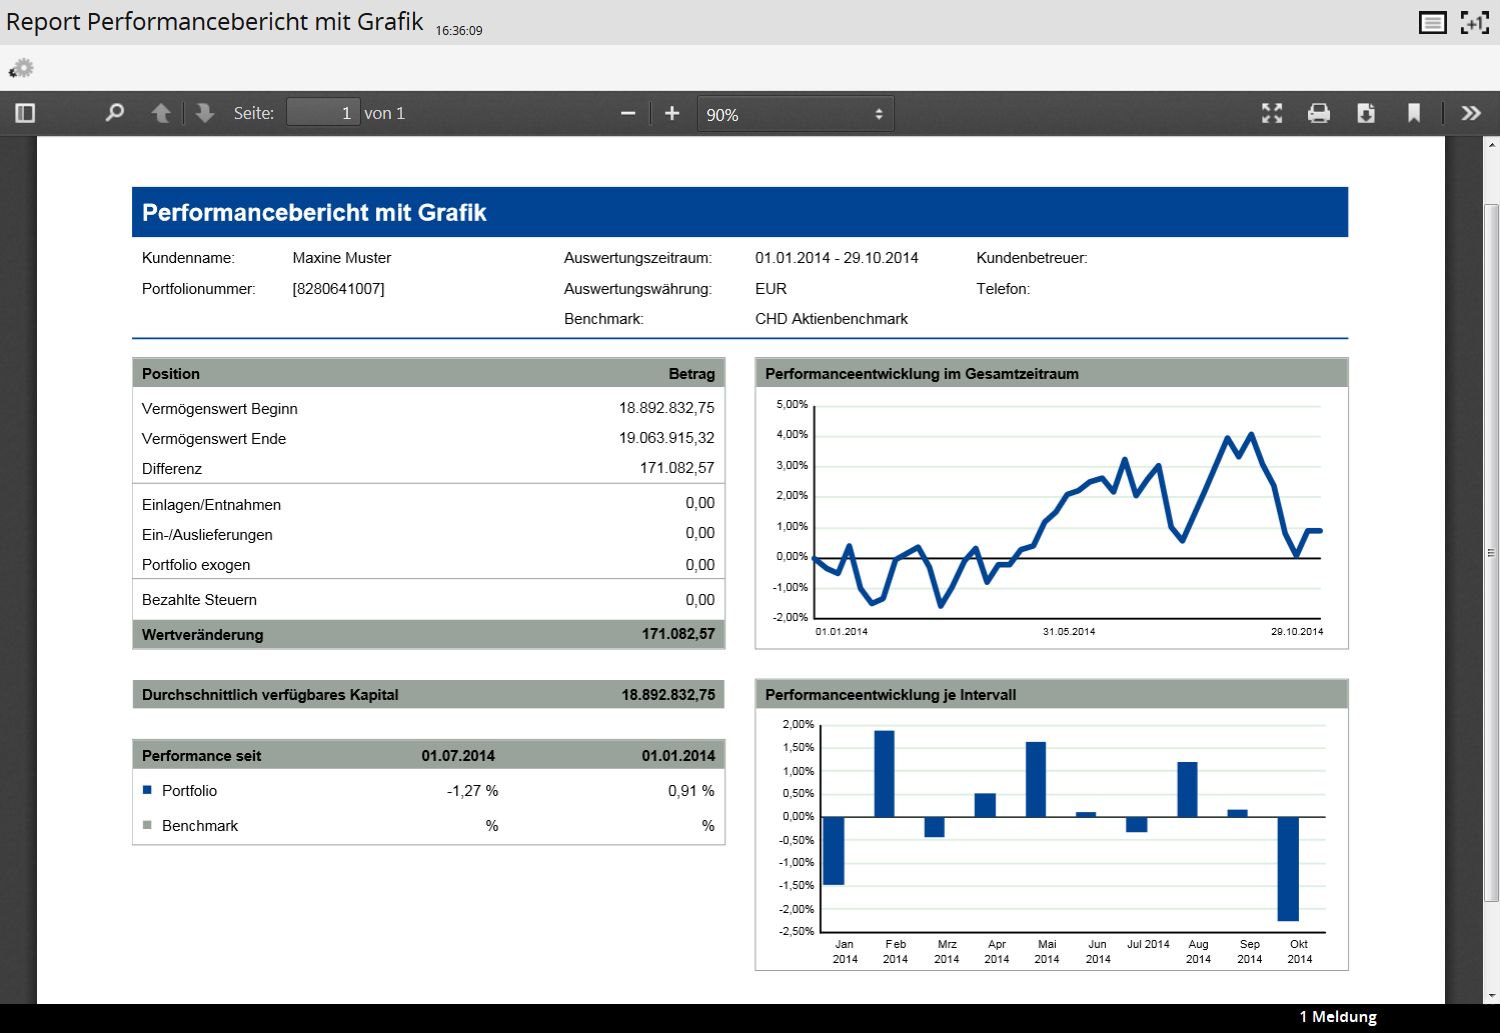
Task: Switch to presentation fullscreen mode
Action: click(x=1272, y=113)
